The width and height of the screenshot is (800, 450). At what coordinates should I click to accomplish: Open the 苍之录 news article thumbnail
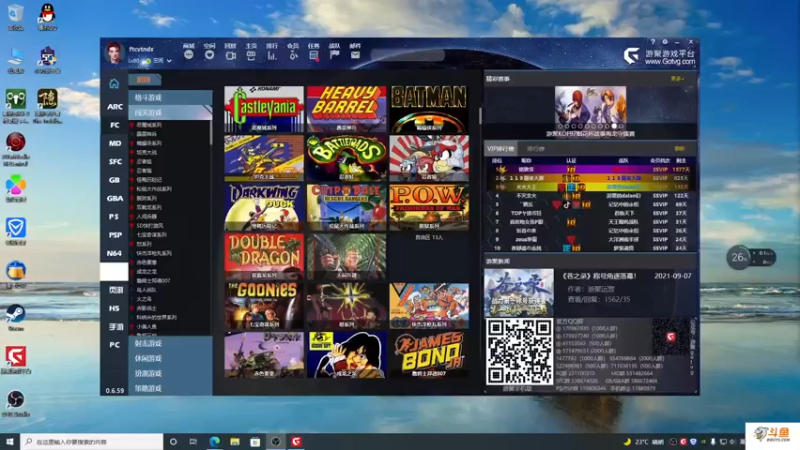519,293
